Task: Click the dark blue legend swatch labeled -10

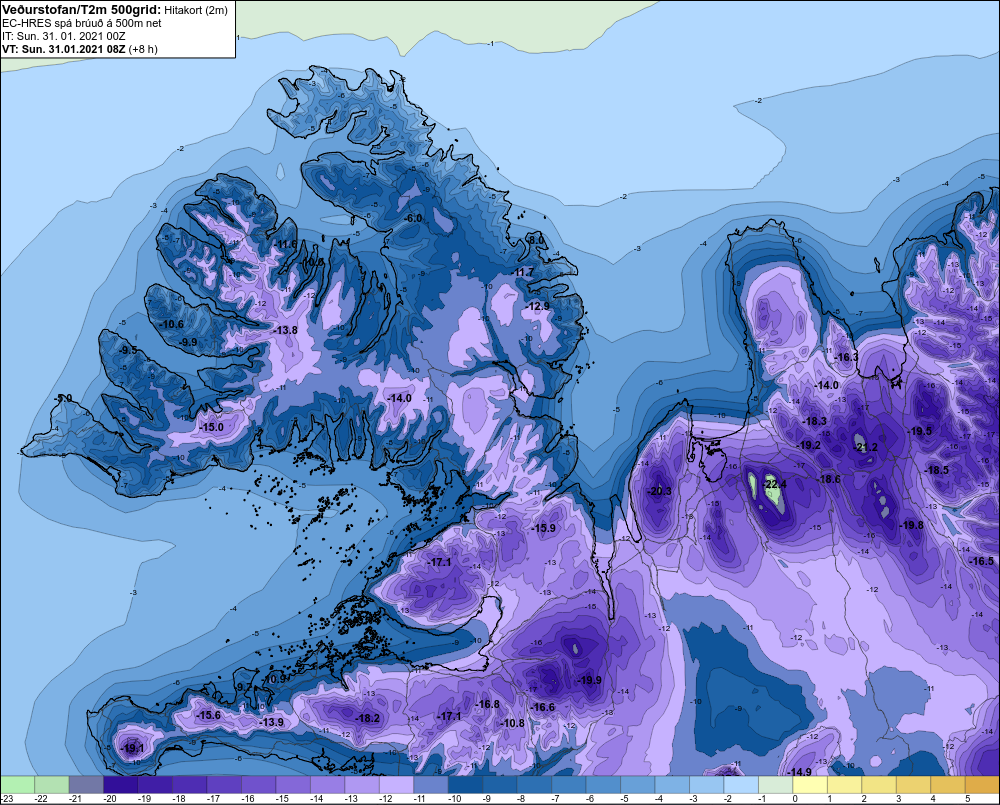Action: pyautogui.click(x=466, y=784)
